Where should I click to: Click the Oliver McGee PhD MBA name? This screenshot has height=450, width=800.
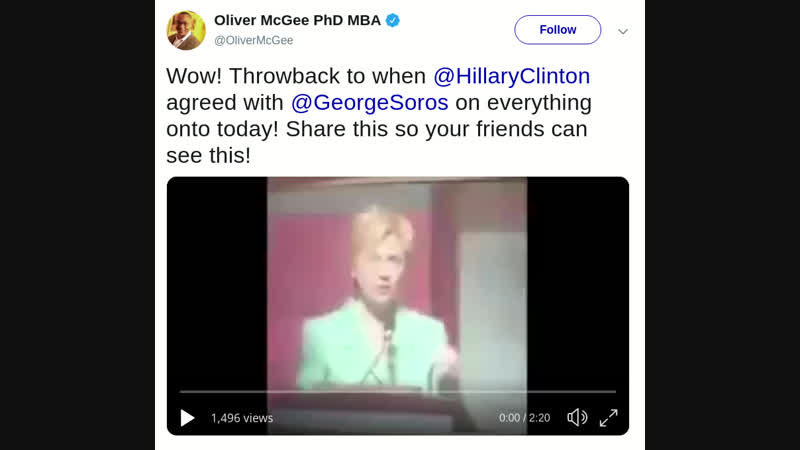297,20
